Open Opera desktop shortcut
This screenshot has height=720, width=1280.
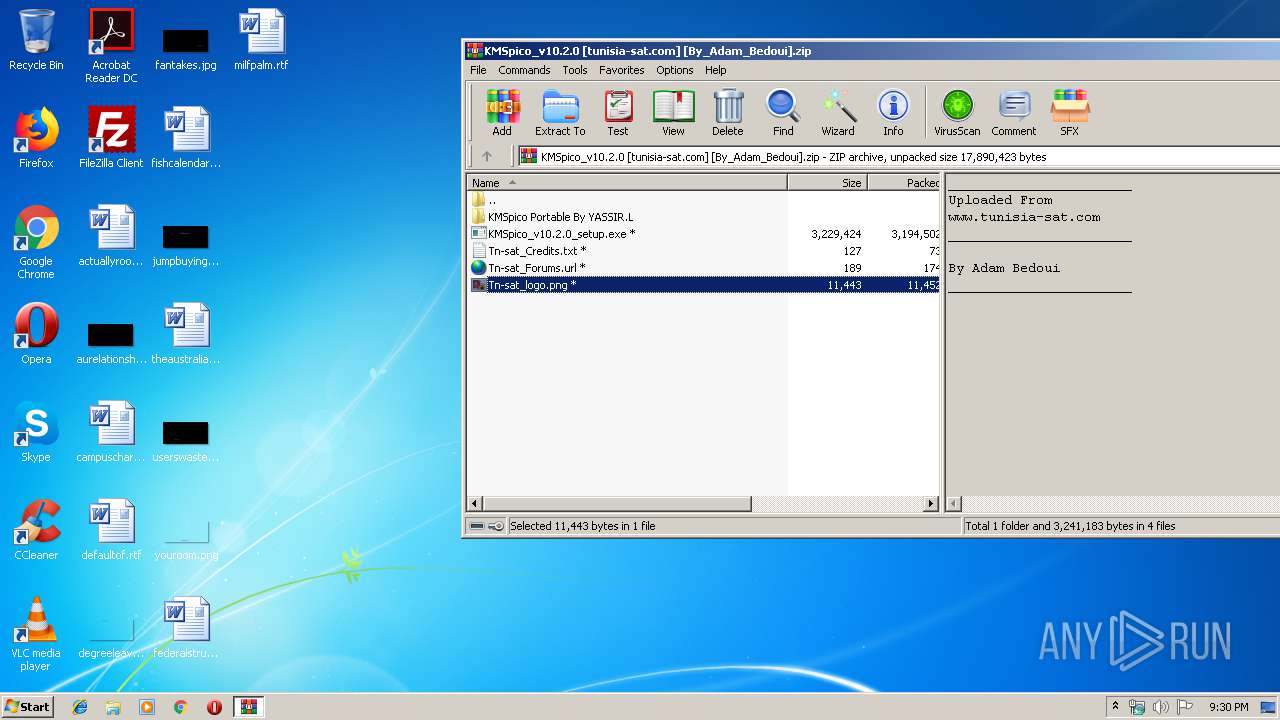tap(36, 334)
